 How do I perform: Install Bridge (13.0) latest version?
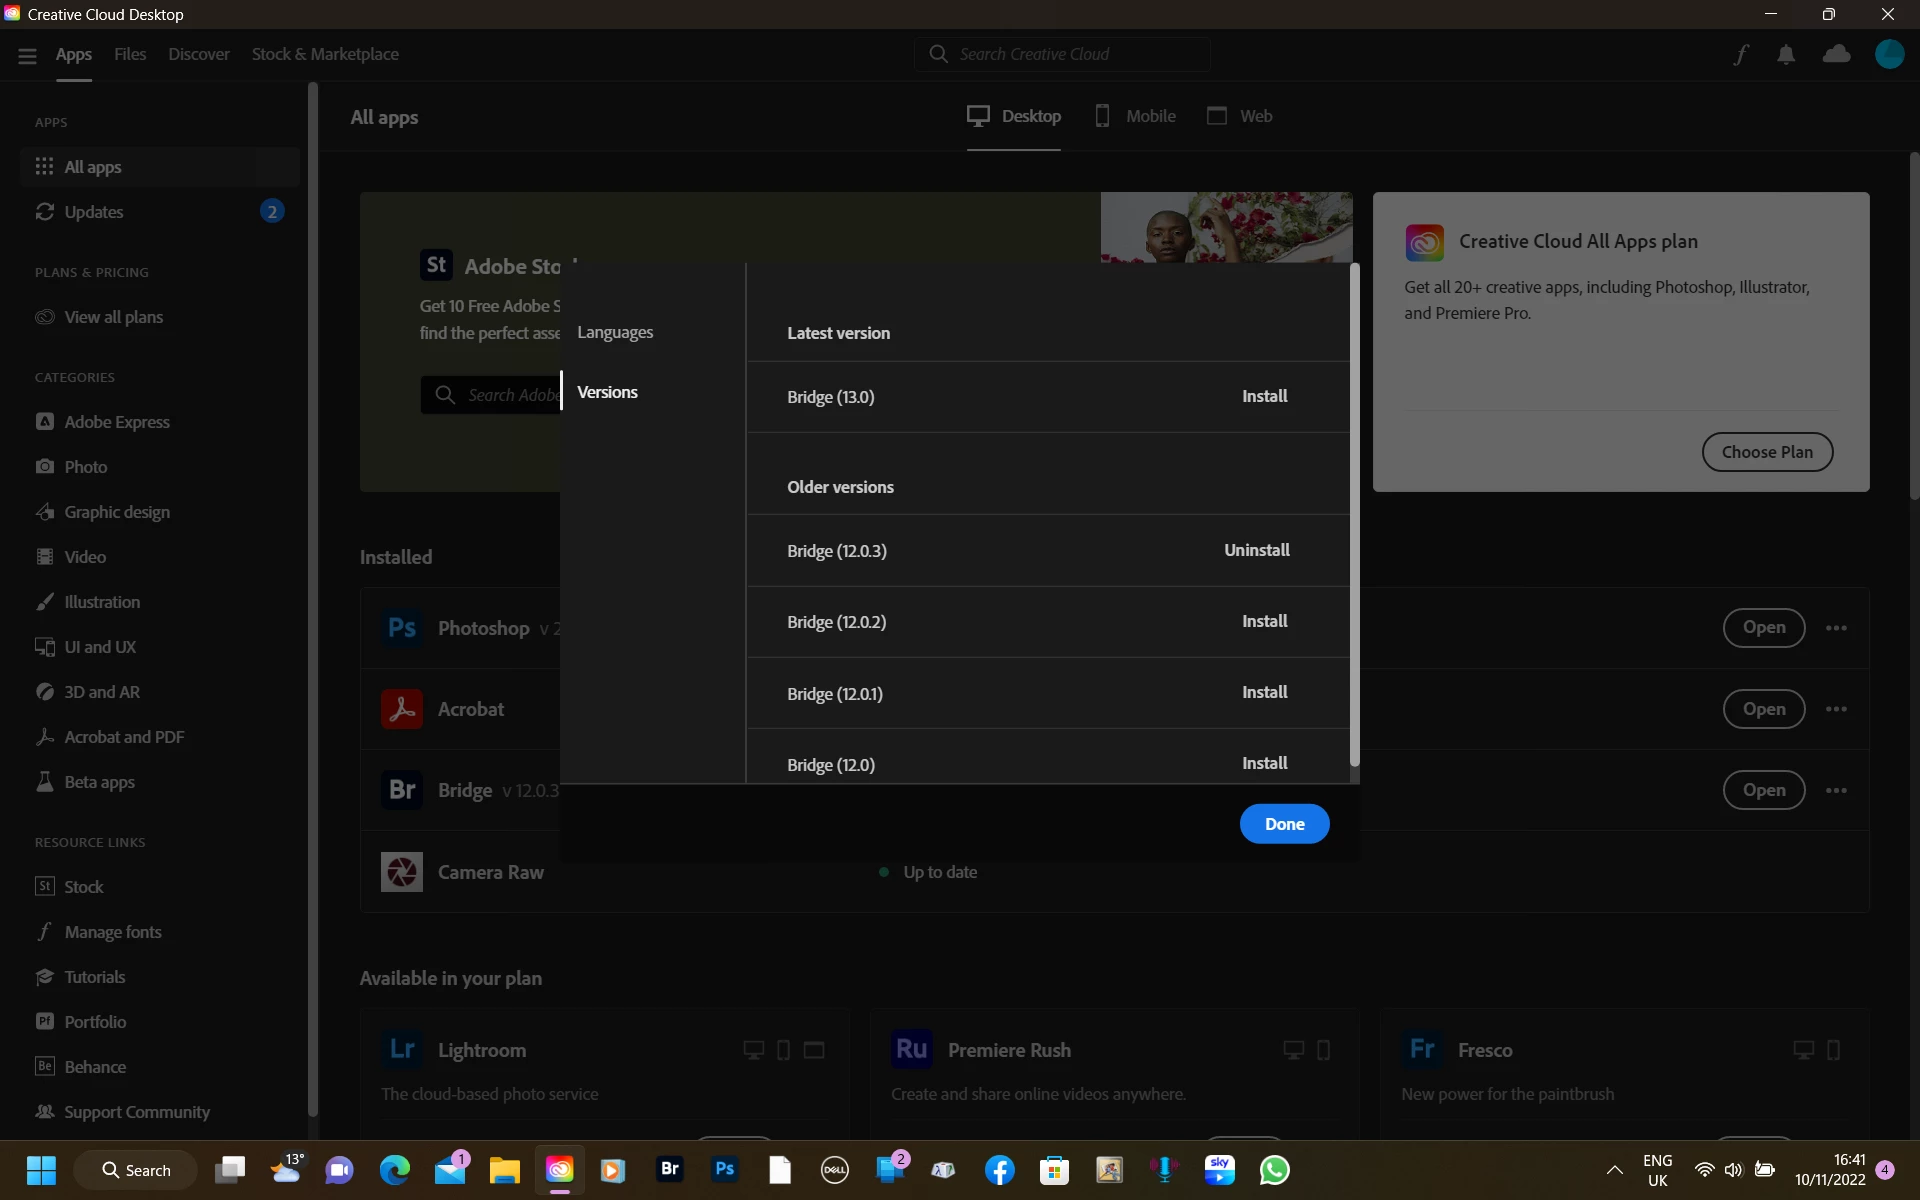(x=1264, y=396)
